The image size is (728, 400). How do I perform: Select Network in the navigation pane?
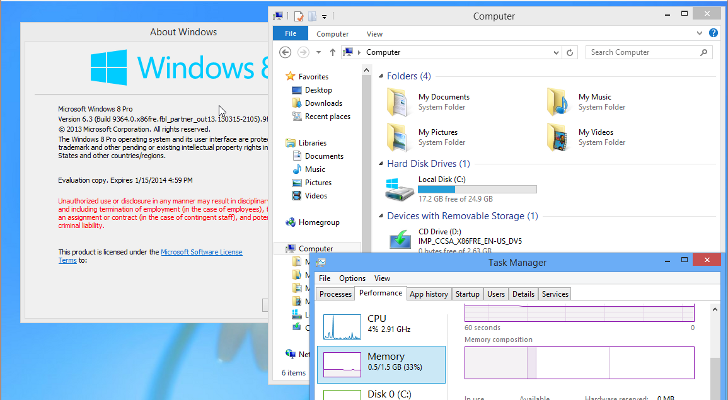298,354
